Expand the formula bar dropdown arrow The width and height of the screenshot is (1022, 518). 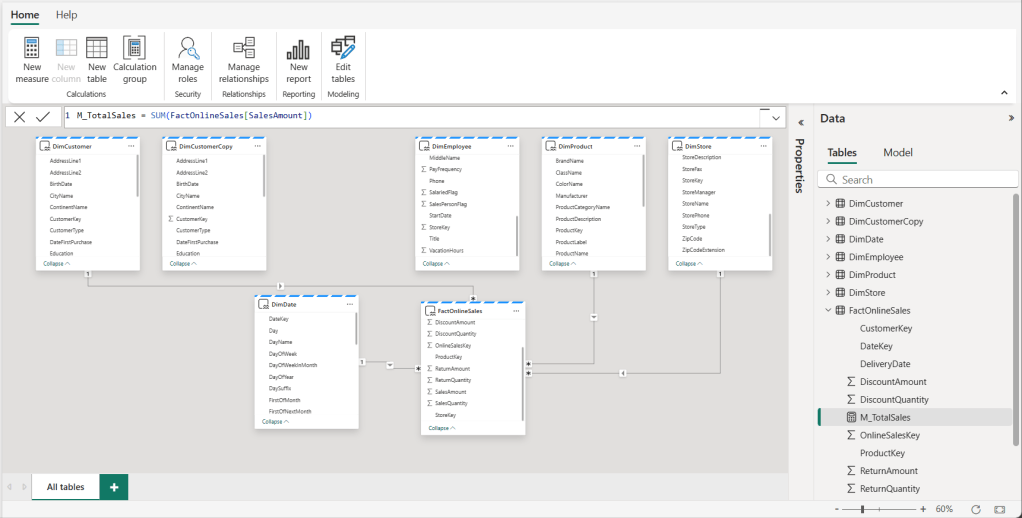point(775,117)
